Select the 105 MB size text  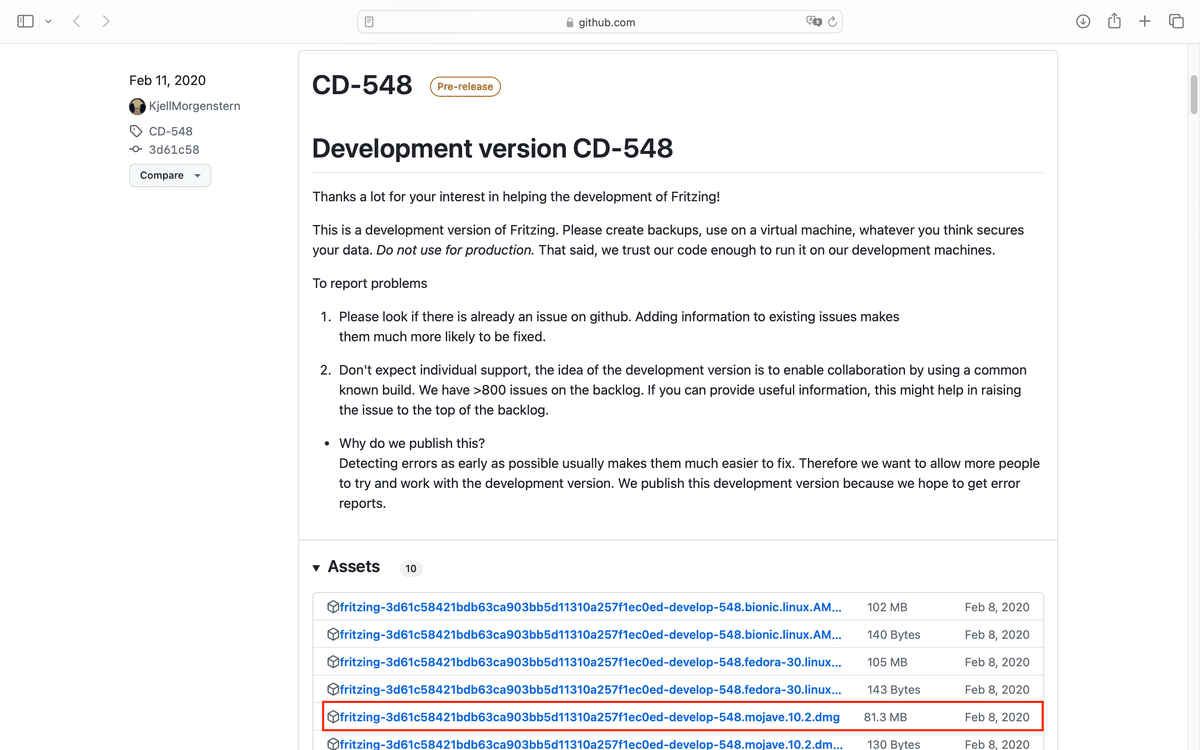point(888,662)
